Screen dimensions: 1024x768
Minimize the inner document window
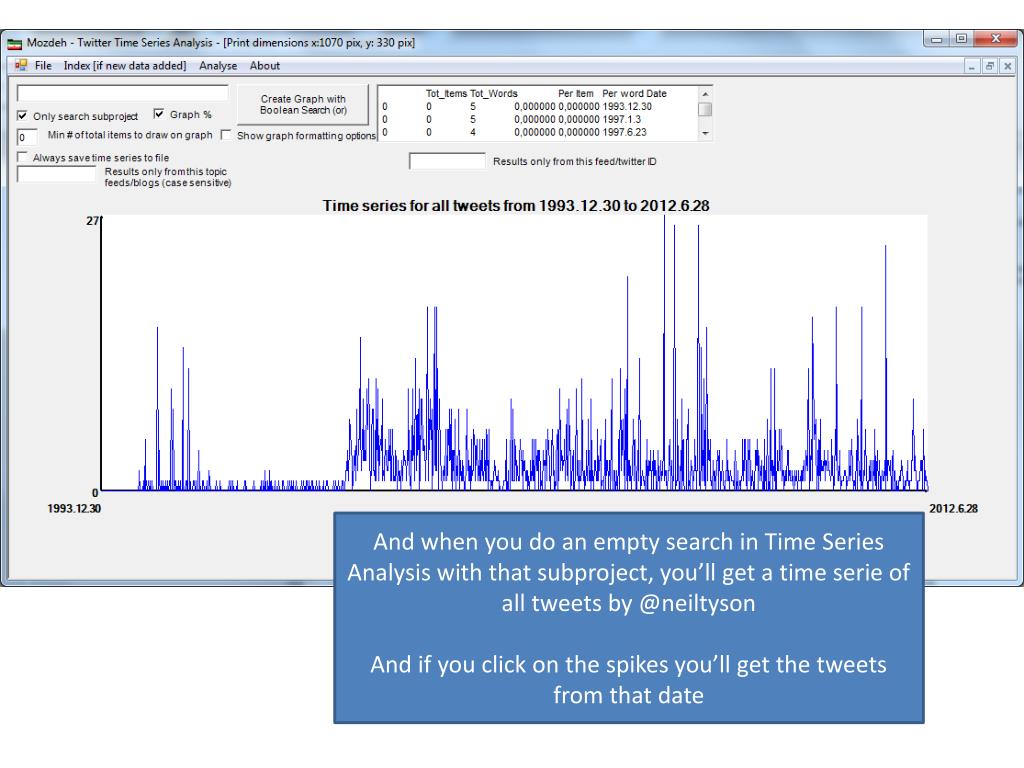point(972,66)
